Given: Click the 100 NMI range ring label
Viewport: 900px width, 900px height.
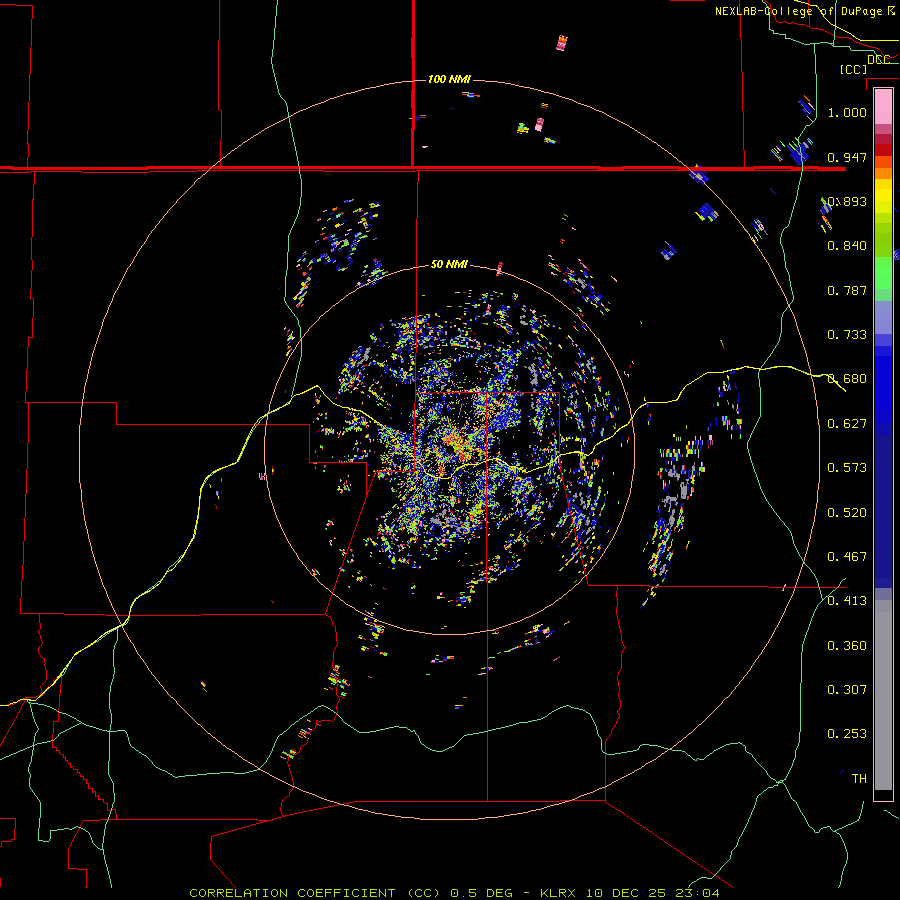Looking at the screenshot, I should pyautogui.click(x=449, y=79).
